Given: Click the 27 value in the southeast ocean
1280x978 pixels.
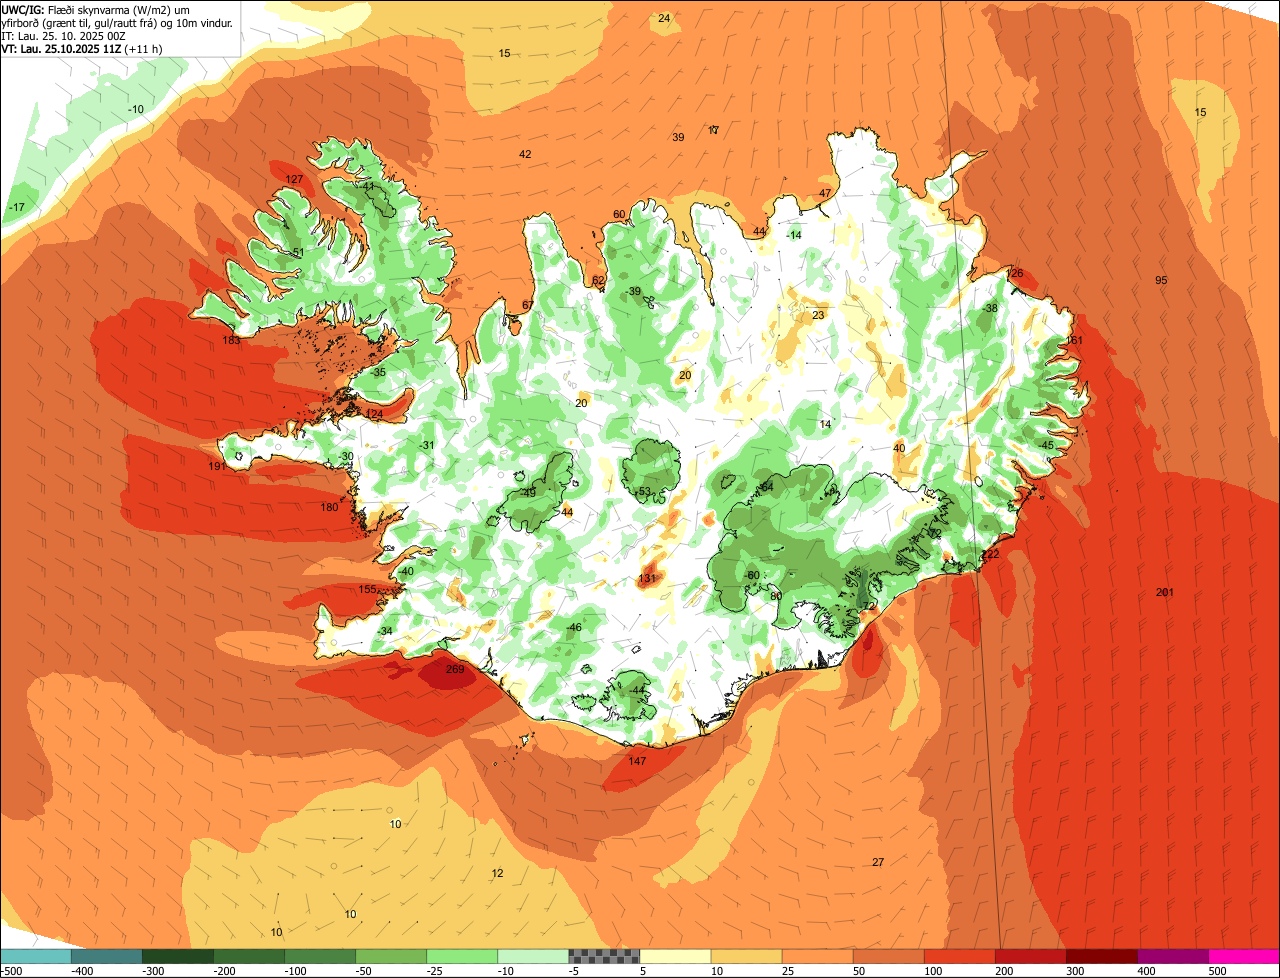Looking at the screenshot, I should pyautogui.click(x=878, y=862).
